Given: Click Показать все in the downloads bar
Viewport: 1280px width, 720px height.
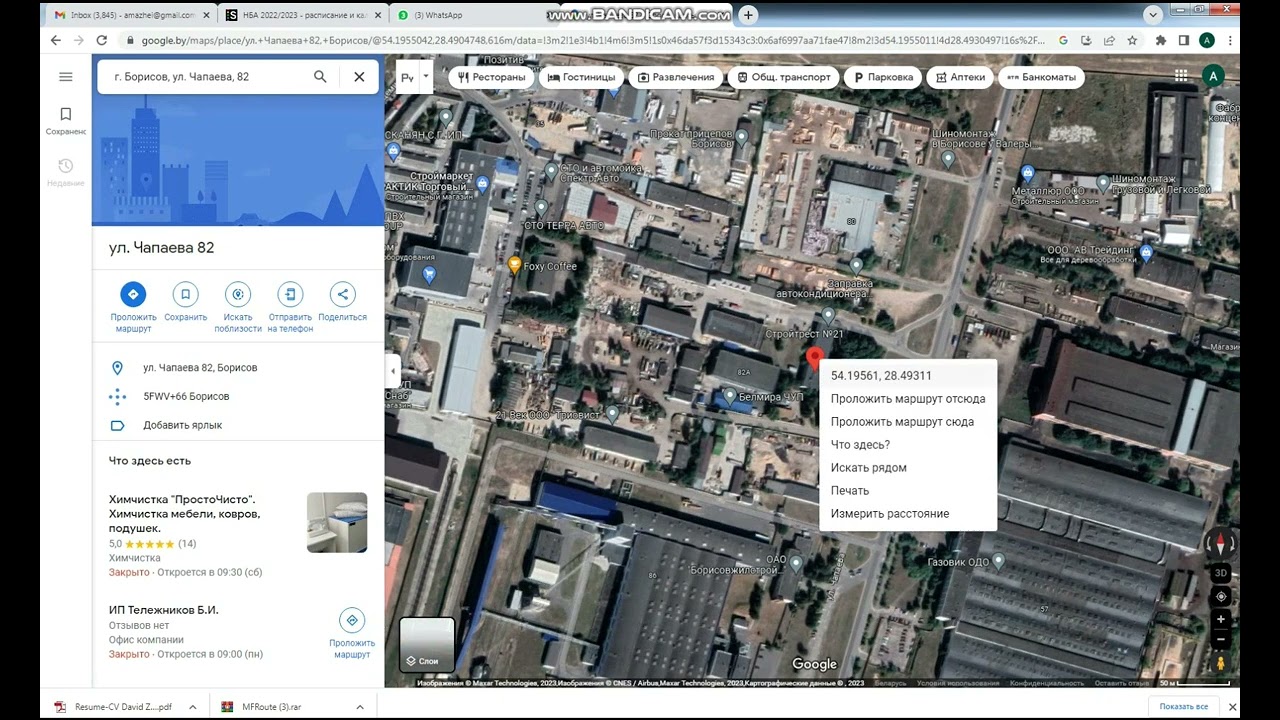Looking at the screenshot, I should [x=1184, y=707].
